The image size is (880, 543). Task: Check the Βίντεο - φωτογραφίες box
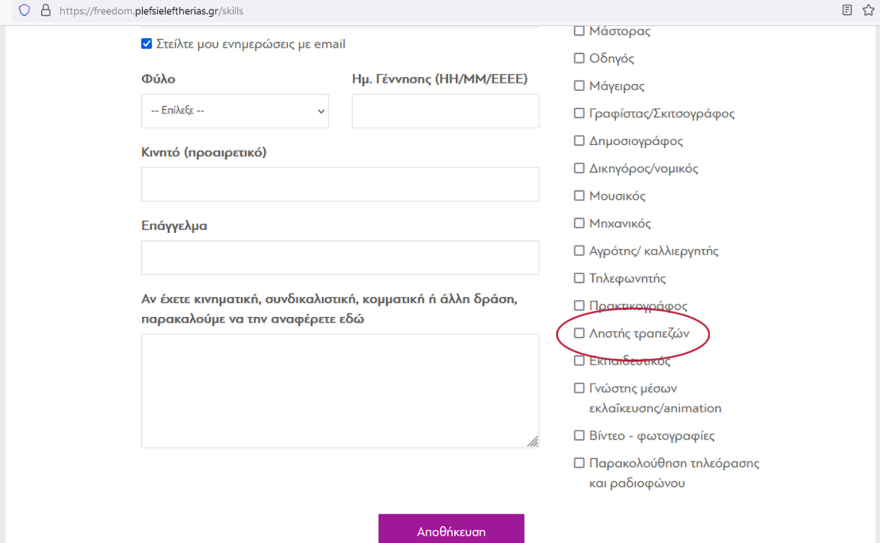[579, 436]
